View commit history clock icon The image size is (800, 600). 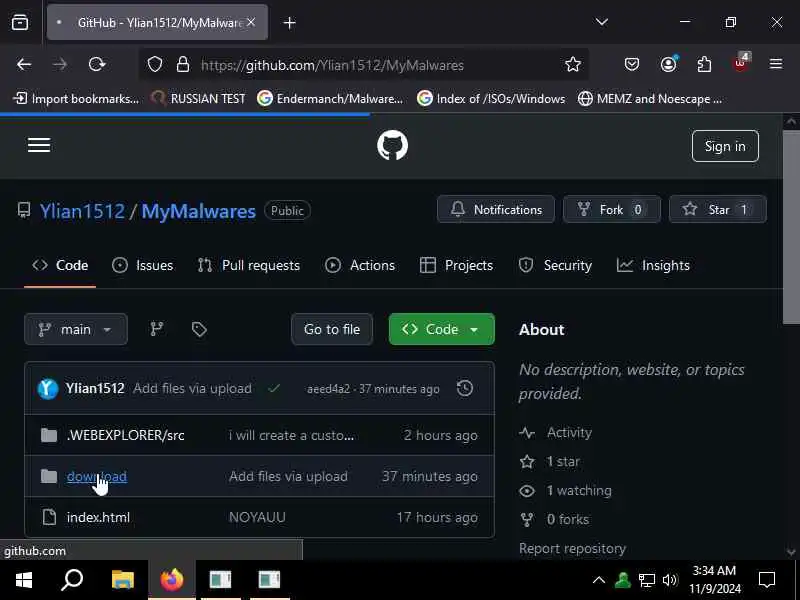465,388
